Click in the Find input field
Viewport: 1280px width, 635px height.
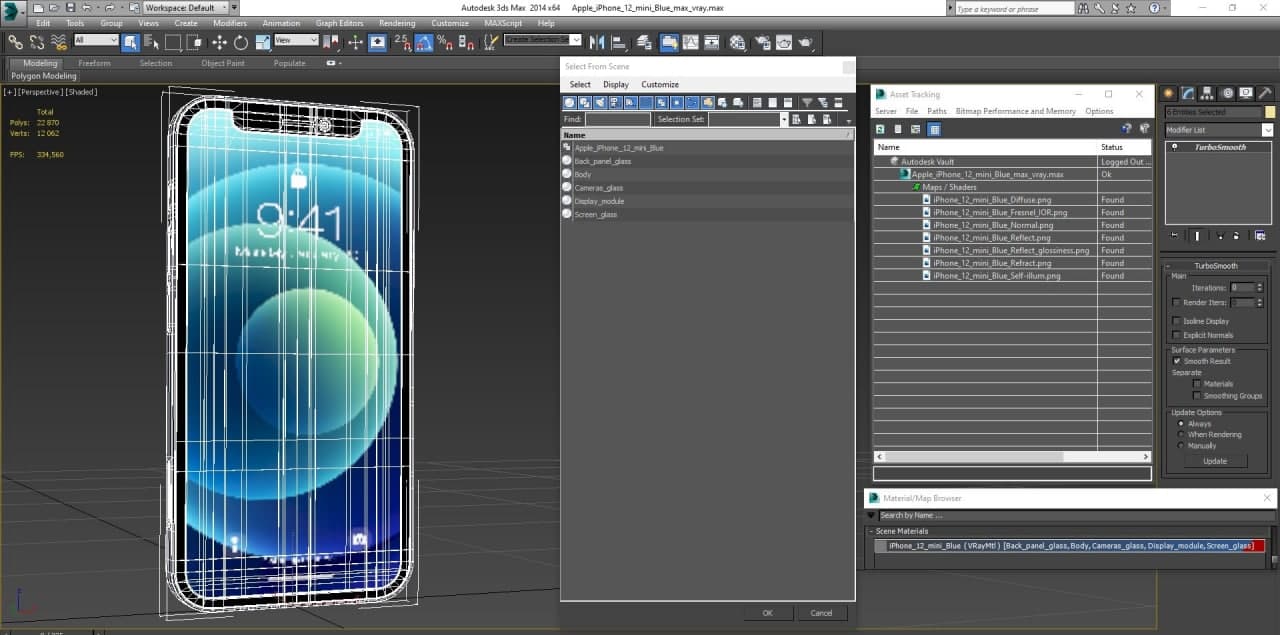(x=617, y=119)
